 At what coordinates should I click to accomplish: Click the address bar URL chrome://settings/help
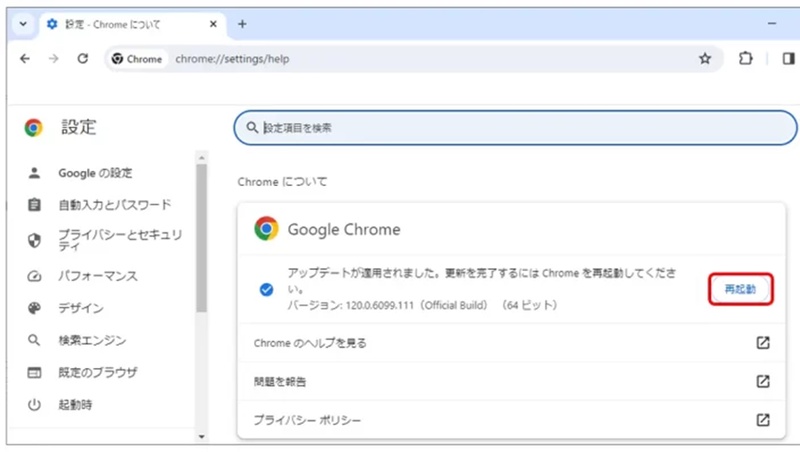pos(232,59)
